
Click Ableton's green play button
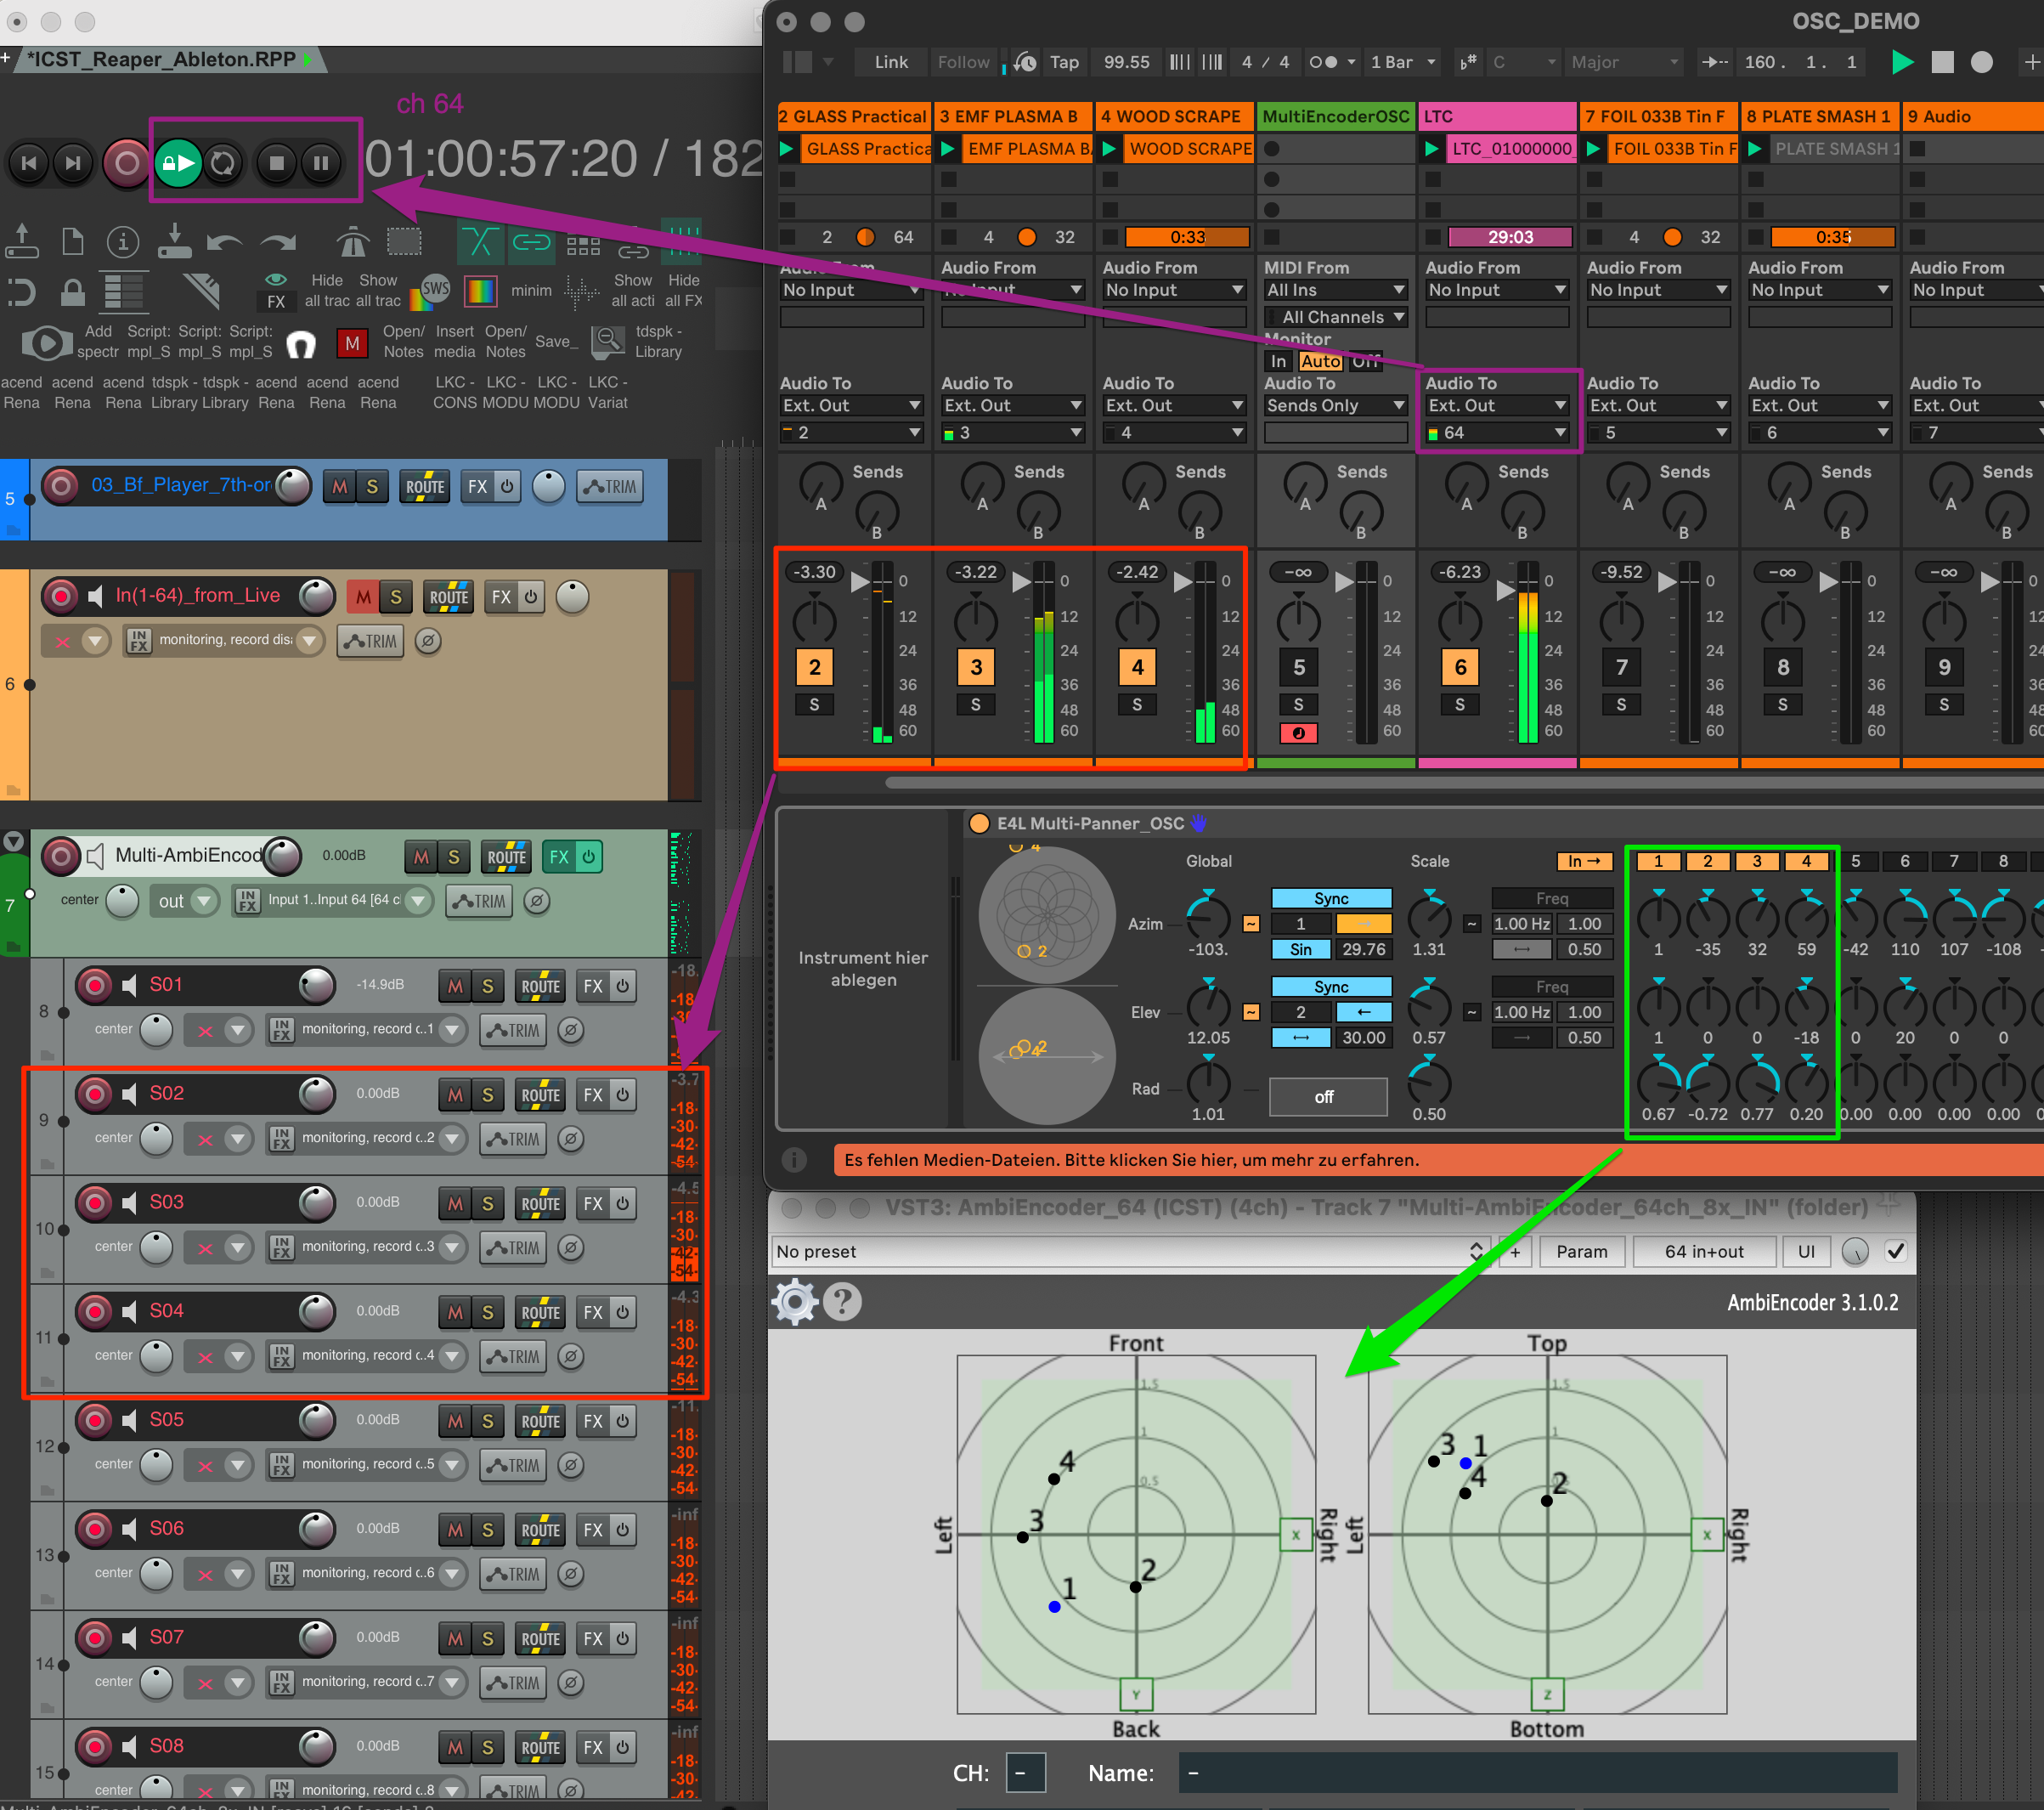coord(1902,62)
